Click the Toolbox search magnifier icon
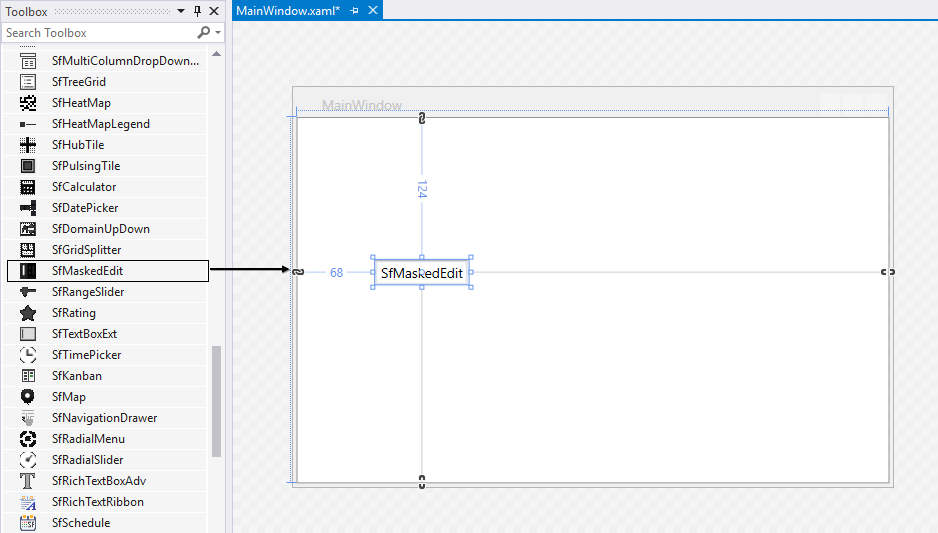 click(203, 32)
